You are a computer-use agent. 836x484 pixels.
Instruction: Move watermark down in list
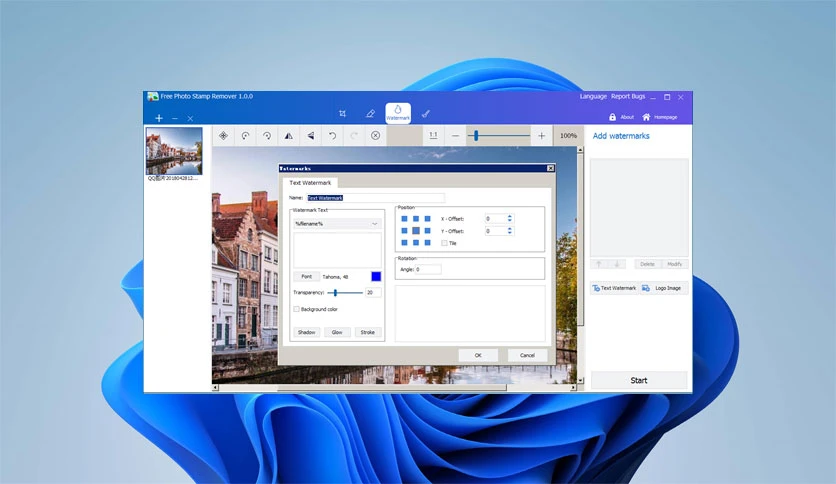coord(617,264)
